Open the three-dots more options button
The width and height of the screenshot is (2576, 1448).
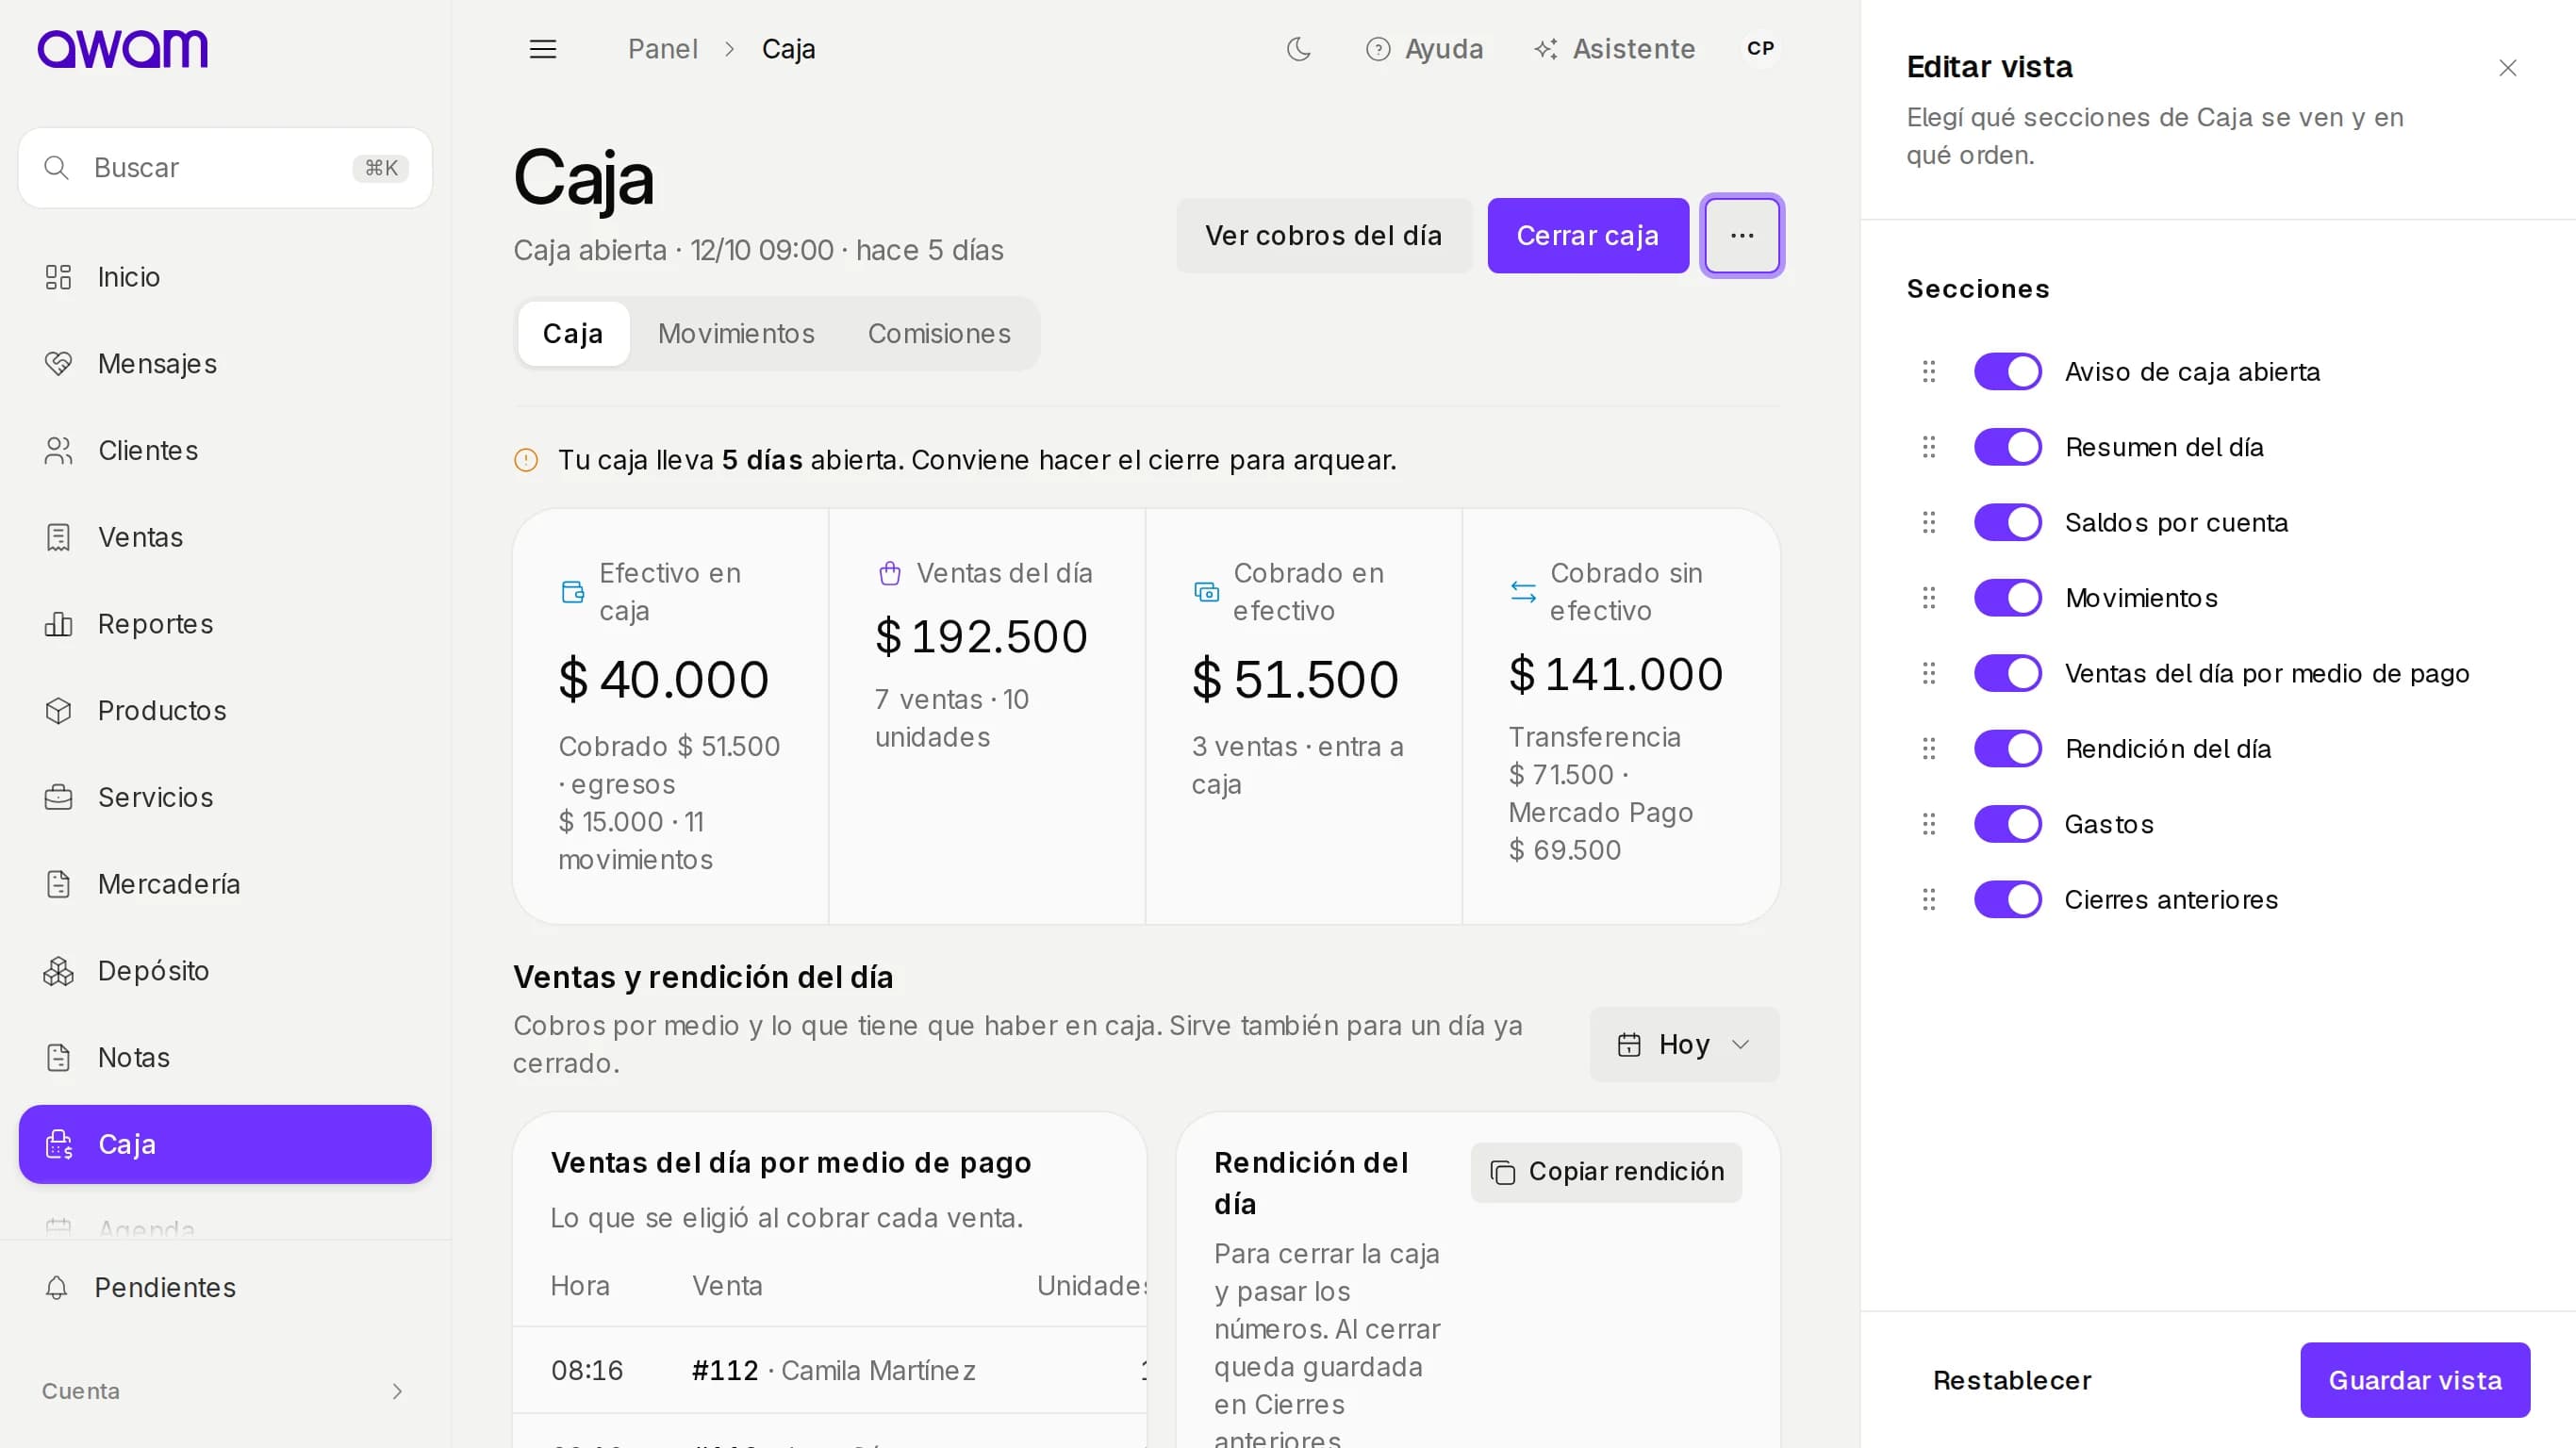click(1742, 236)
